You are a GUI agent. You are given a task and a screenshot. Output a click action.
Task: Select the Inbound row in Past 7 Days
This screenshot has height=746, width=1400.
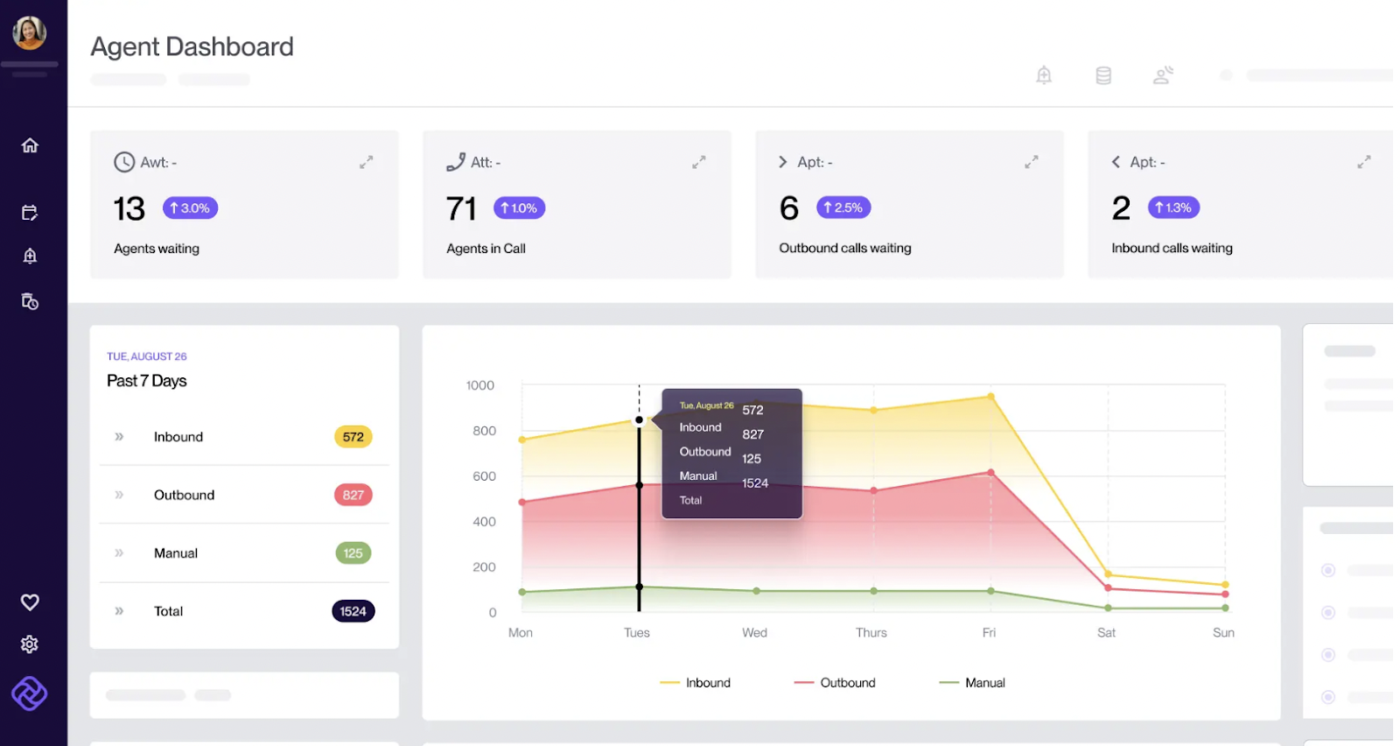pos(244,437)
